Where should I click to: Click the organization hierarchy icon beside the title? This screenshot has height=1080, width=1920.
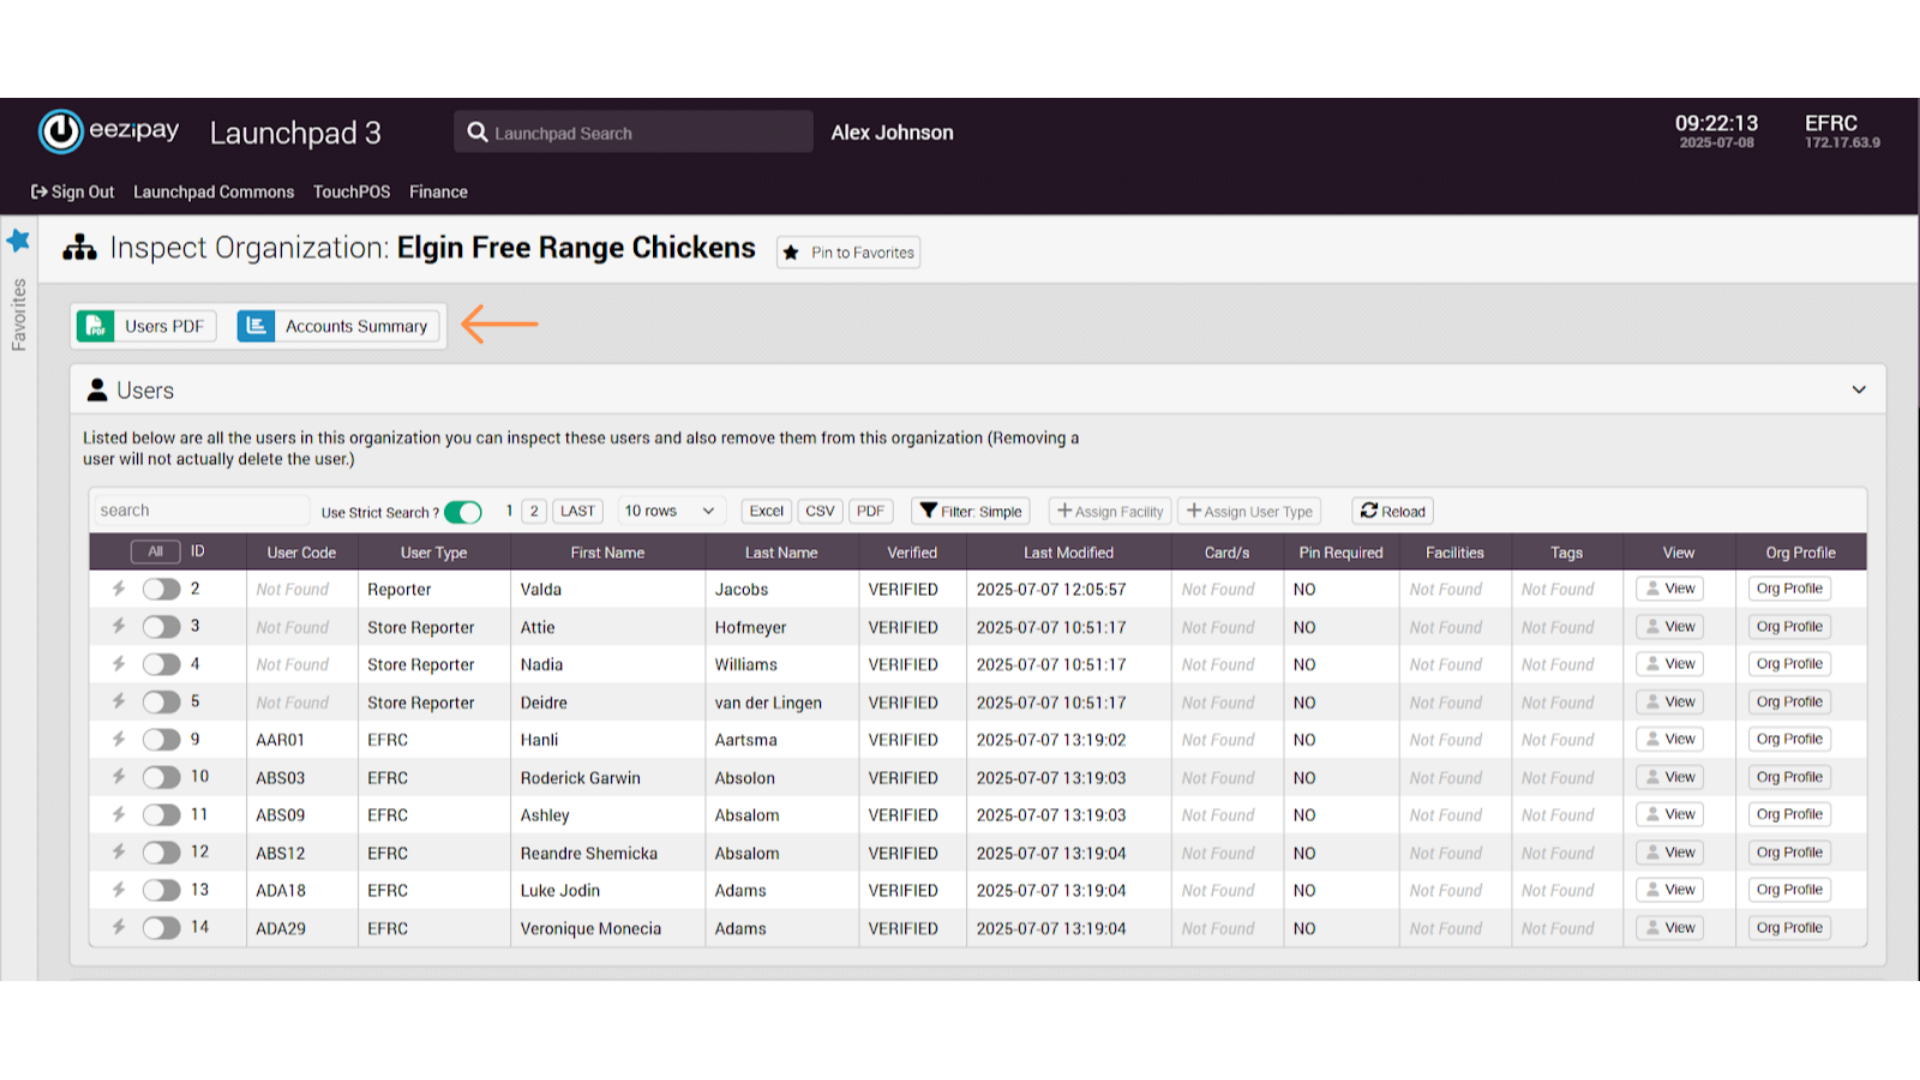80,247
